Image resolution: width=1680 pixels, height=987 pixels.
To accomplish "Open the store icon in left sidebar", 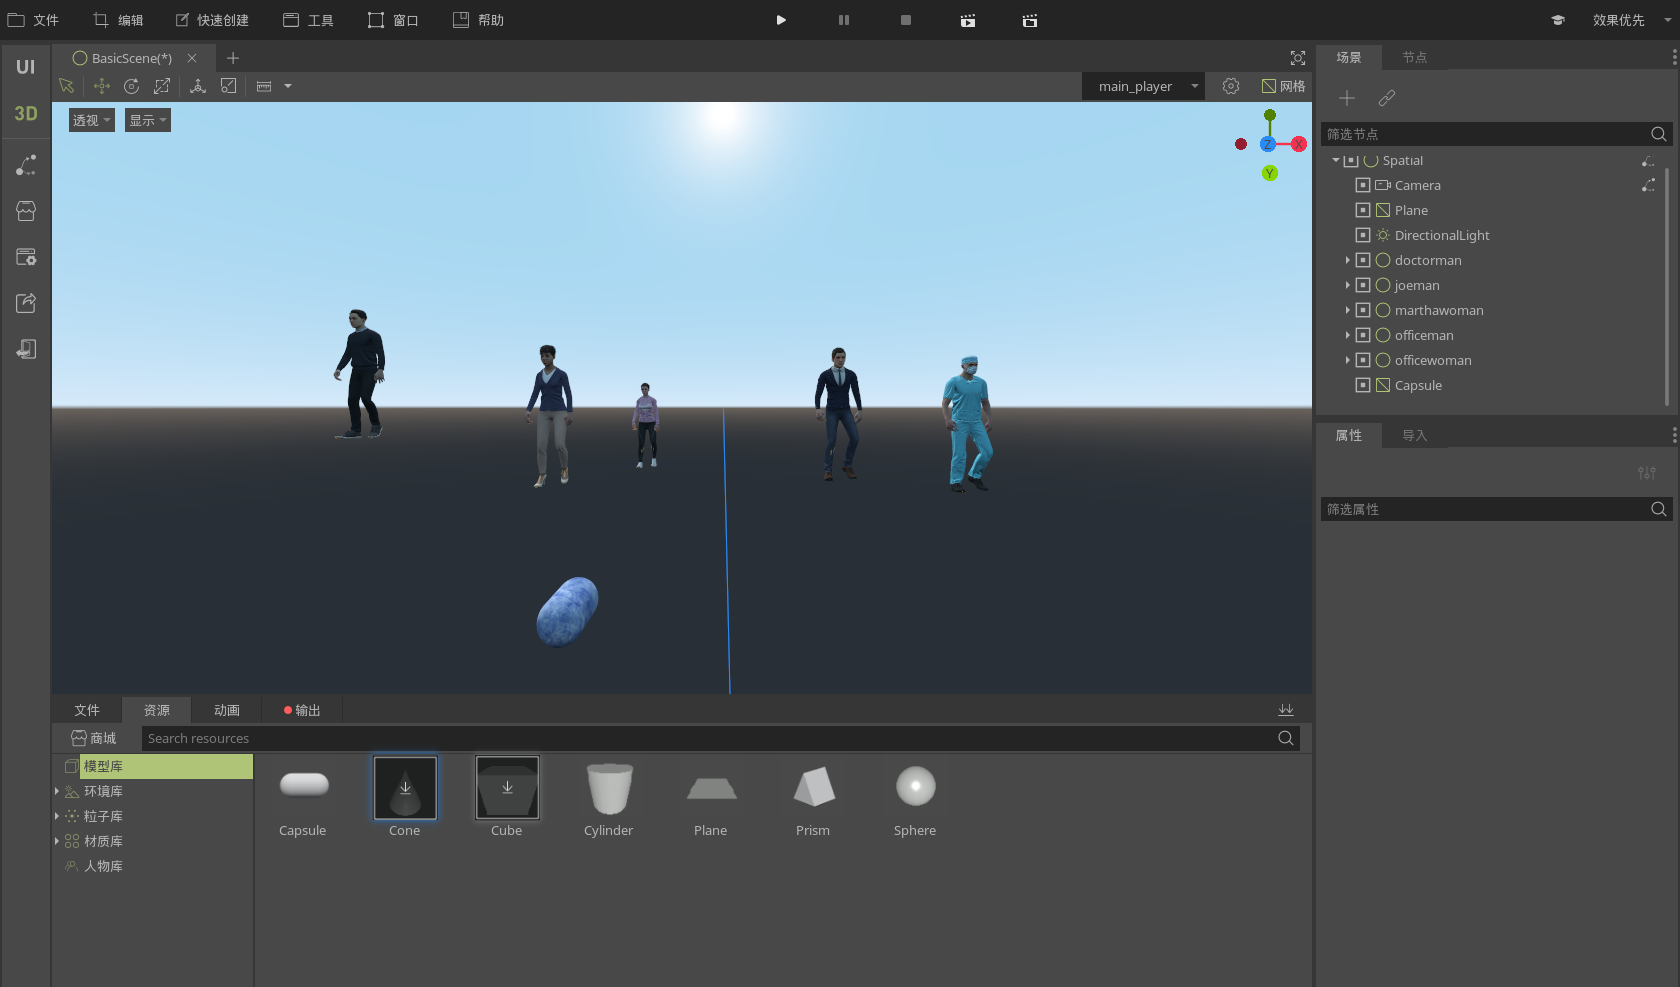I will tap(26, 211).
